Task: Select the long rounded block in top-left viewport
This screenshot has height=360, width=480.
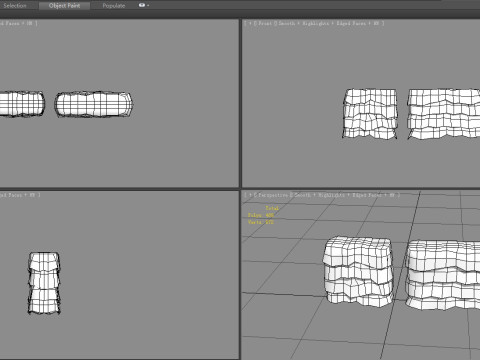Action: point(94,104)
